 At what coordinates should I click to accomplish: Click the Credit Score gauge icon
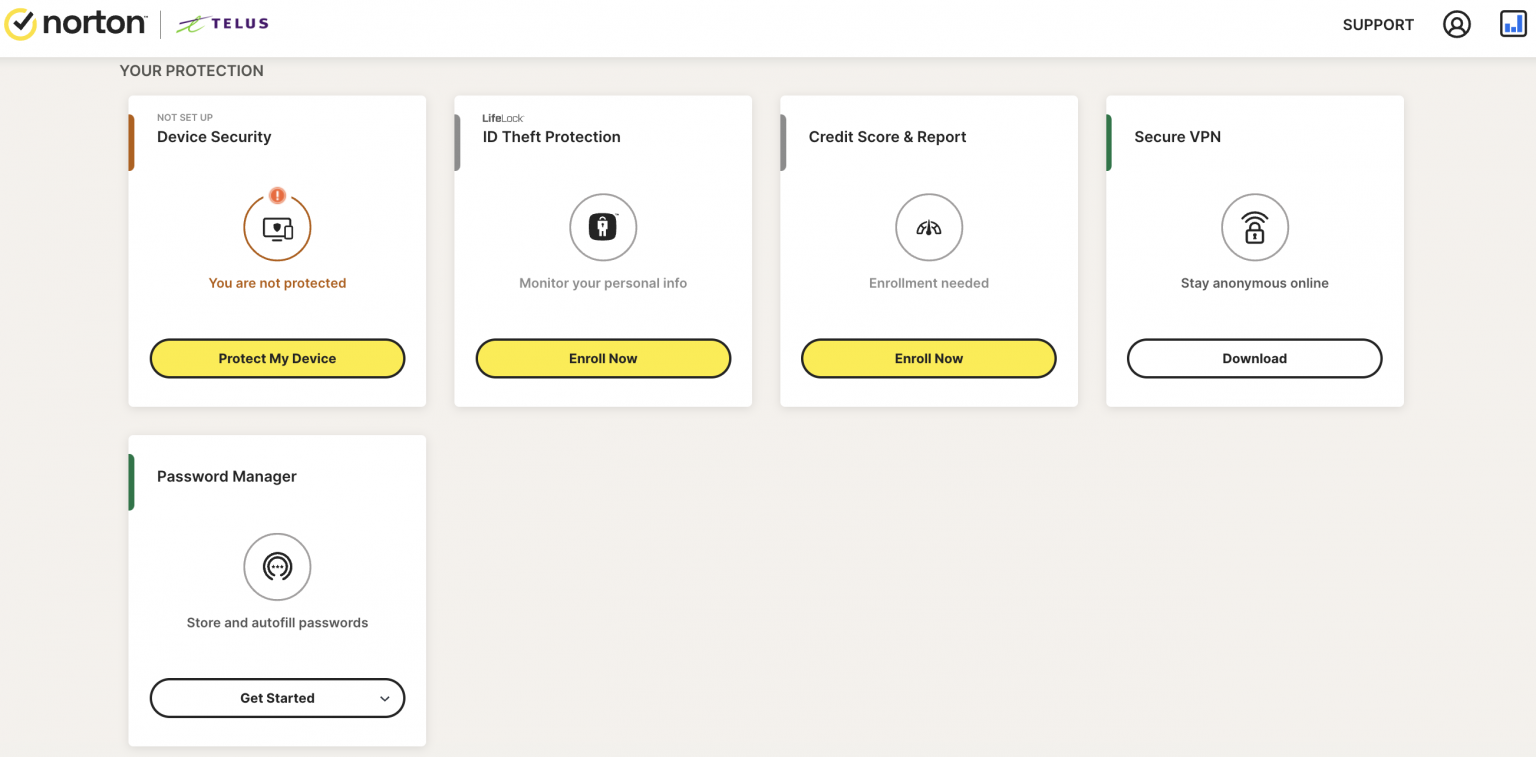point(929,228)
